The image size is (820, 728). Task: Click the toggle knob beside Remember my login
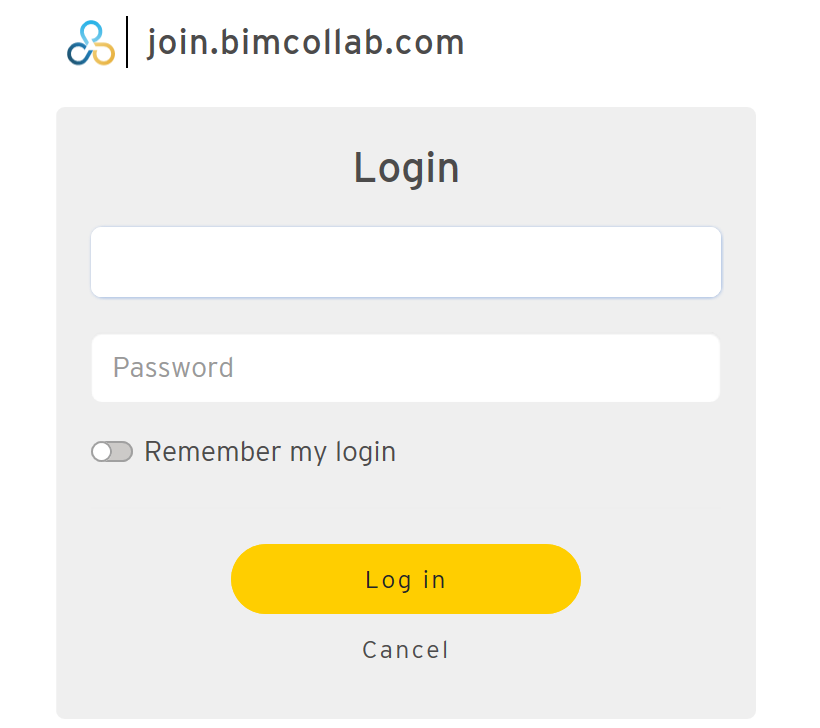coord(103,451)
